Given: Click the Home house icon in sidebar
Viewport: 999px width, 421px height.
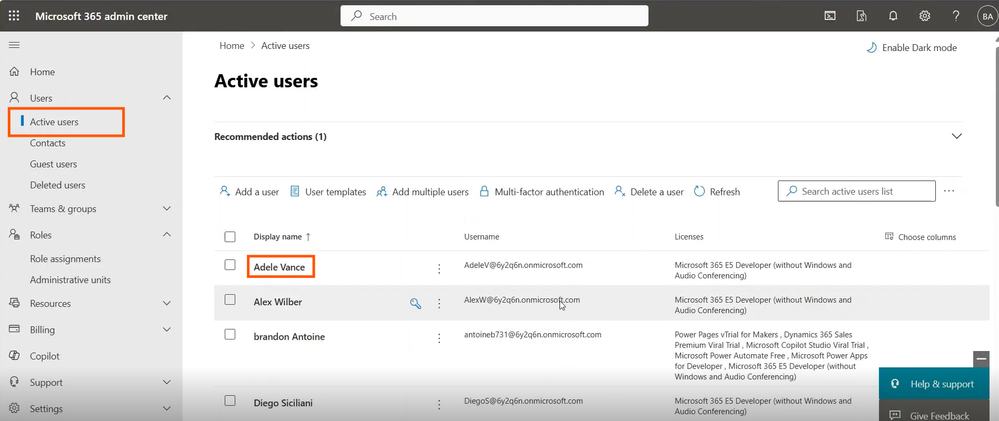Looking at the screenshot, I should (14, 72).
